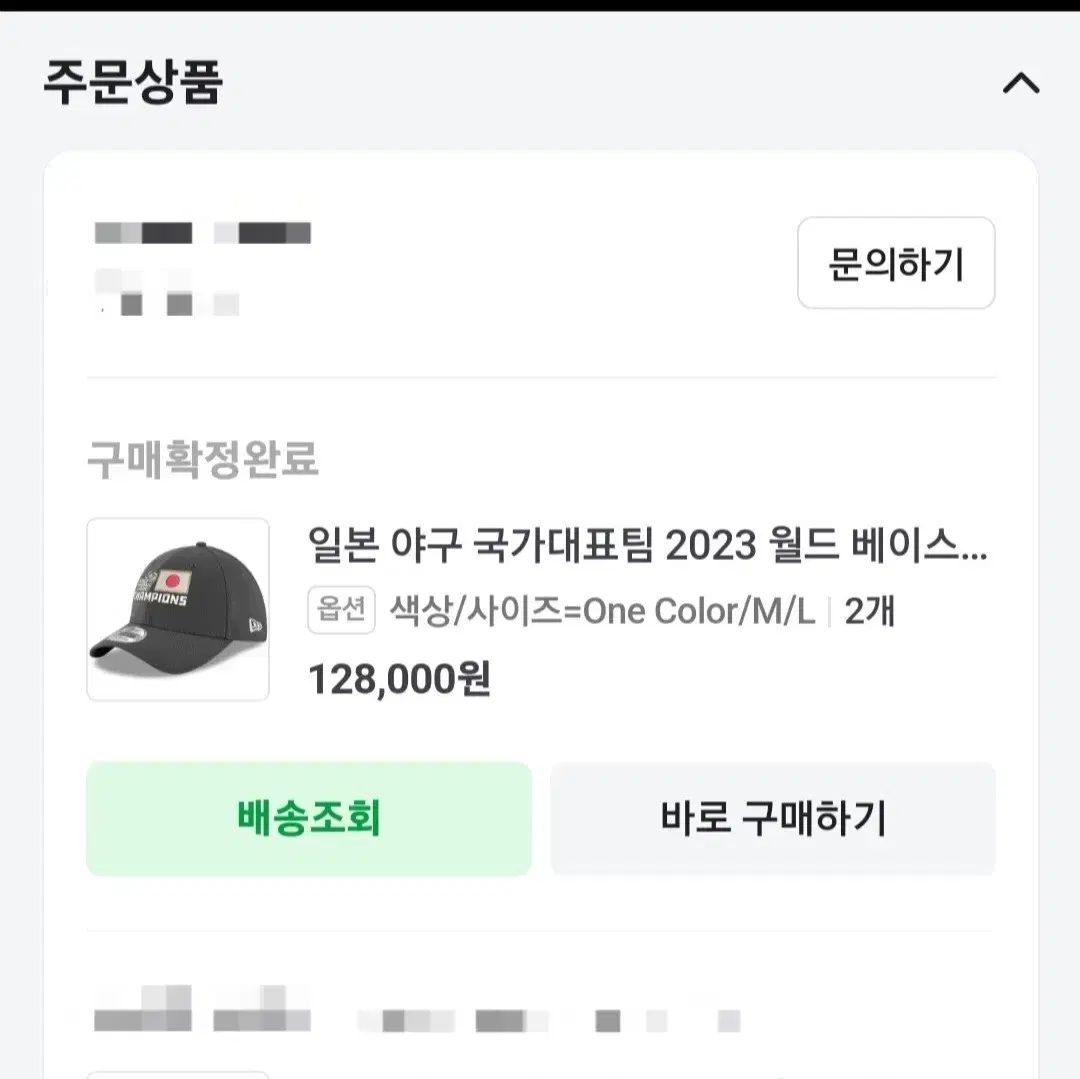Viewport: 1080px width, 1079px height.
Task: Click the 문의하기 inquiry button
Action: click(896, 263)
